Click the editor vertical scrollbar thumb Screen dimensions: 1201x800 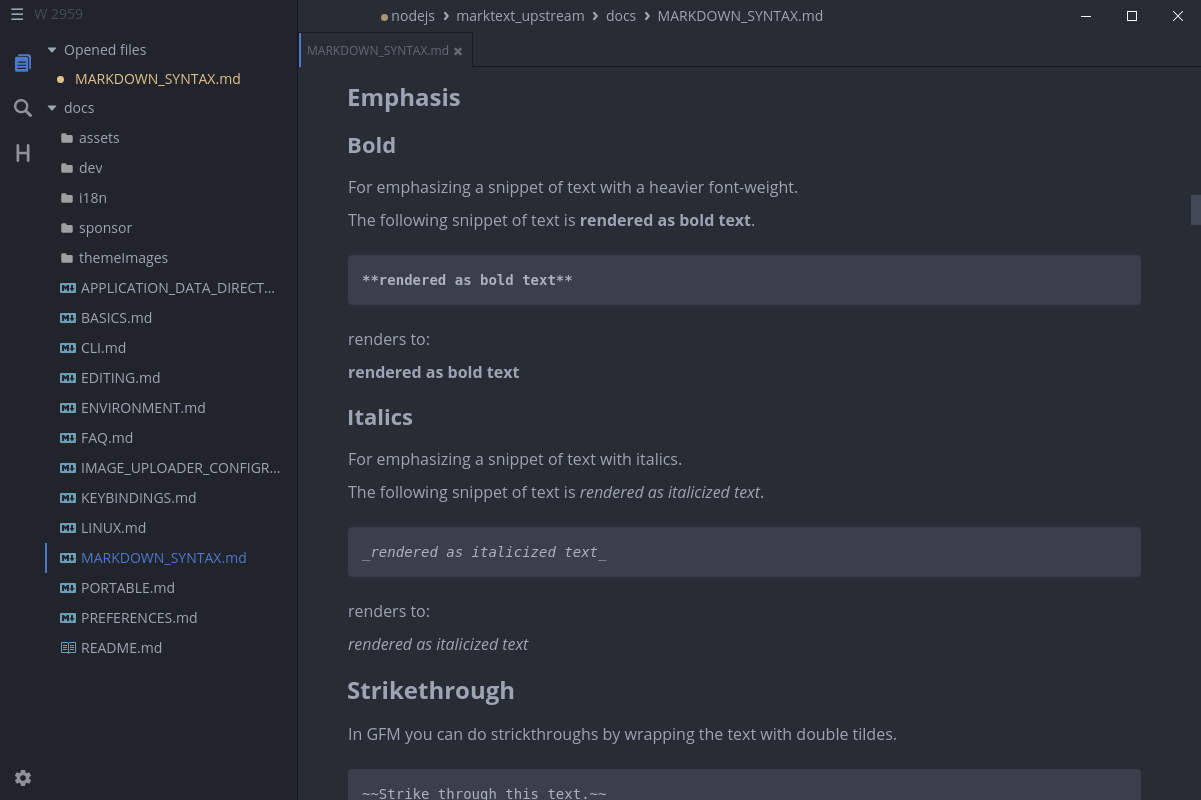tap(1195, 209)
